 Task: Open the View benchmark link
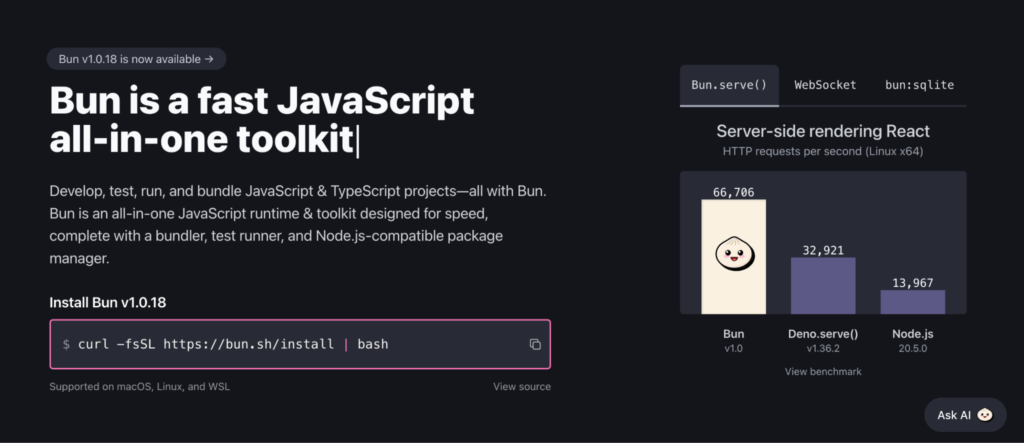tap(823, 371)
